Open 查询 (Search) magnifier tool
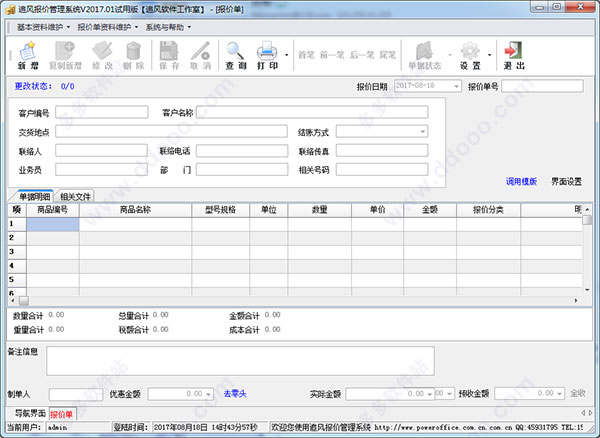Image resolution: width=600 pixels, height=438 pixels. coord(235,55)
